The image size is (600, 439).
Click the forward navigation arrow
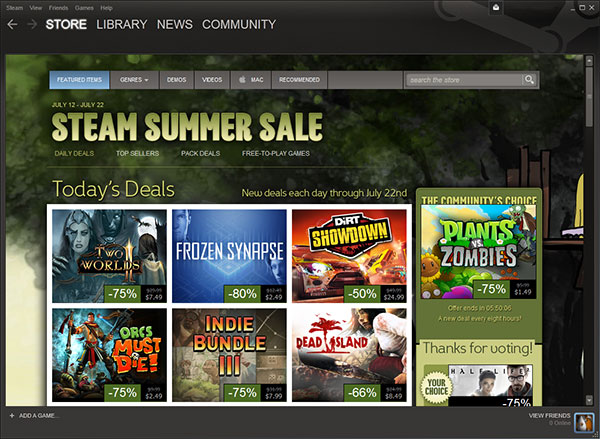(32, 24)
